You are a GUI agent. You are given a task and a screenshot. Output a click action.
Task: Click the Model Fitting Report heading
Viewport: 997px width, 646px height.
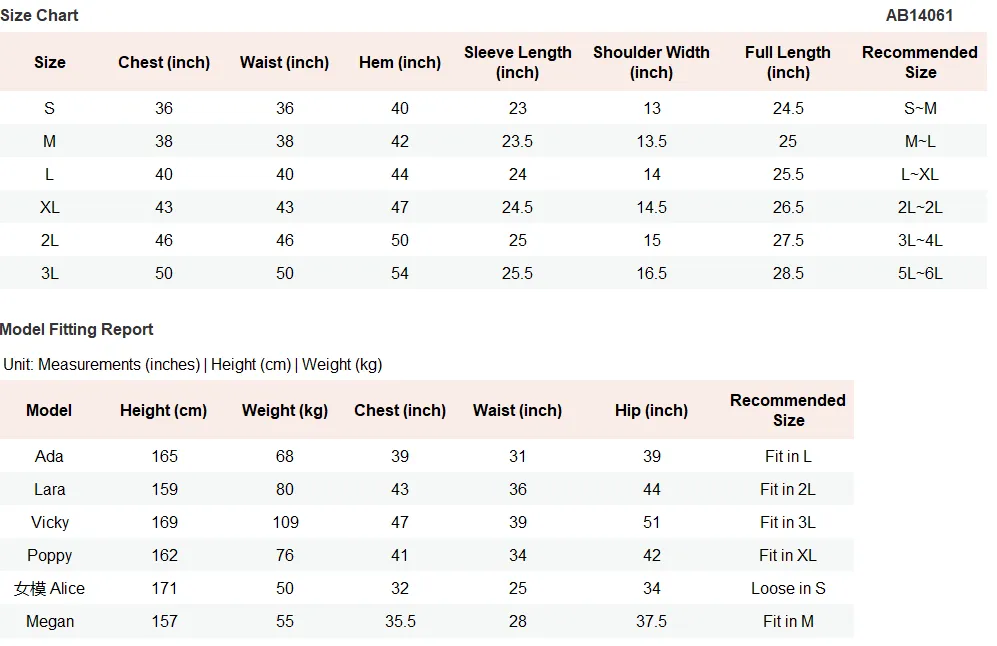pos(76,329)
